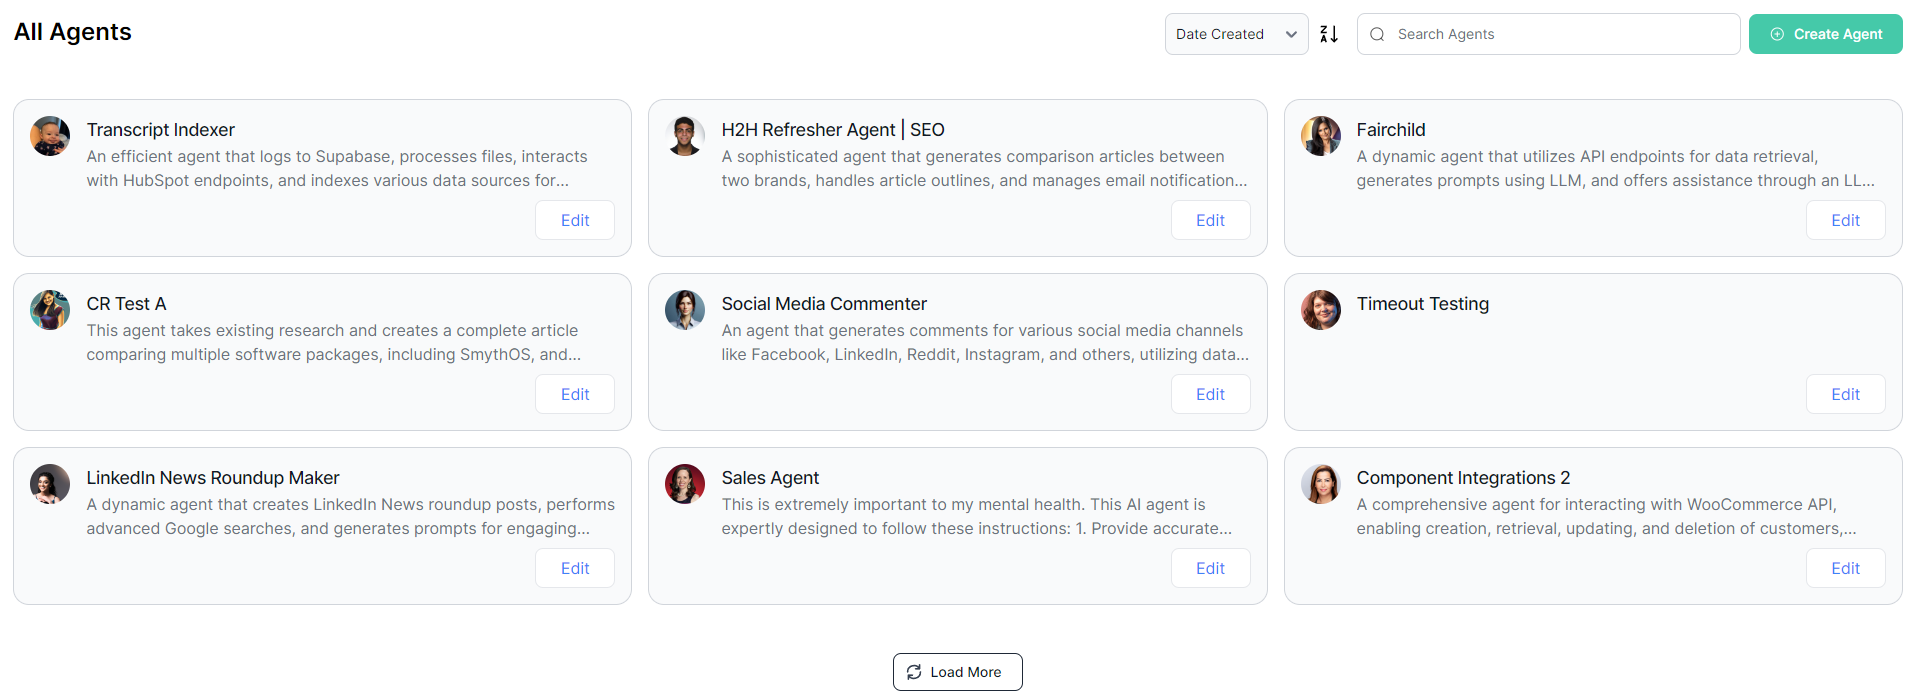
Task: Edit the Transcript Indexer agent
Action: coord(575,220)
